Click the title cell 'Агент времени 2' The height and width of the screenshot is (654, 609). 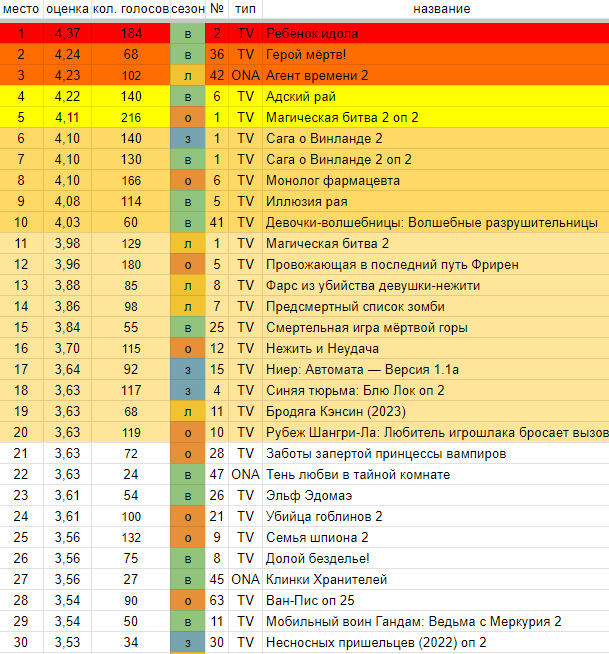(435, 75)
